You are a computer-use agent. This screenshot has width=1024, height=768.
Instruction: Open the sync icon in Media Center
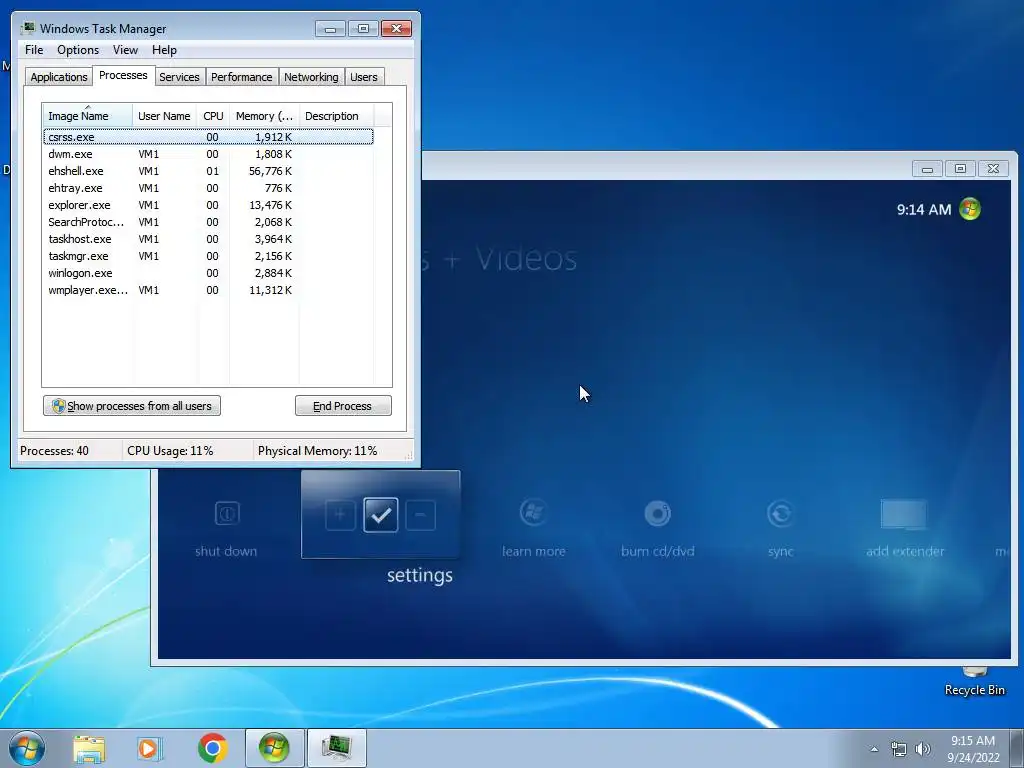click(x=780, y=513)
